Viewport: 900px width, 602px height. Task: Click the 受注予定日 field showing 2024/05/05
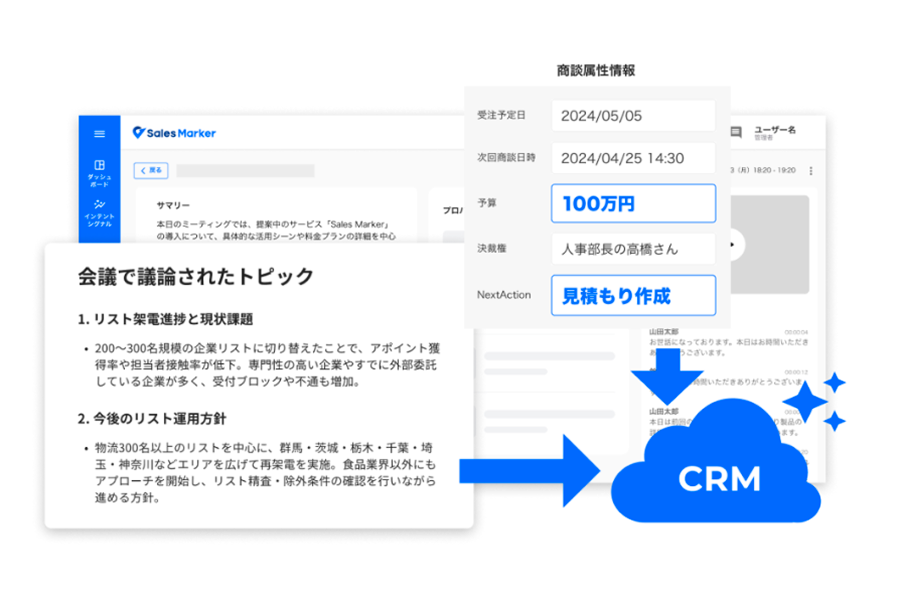pos(633,116)
